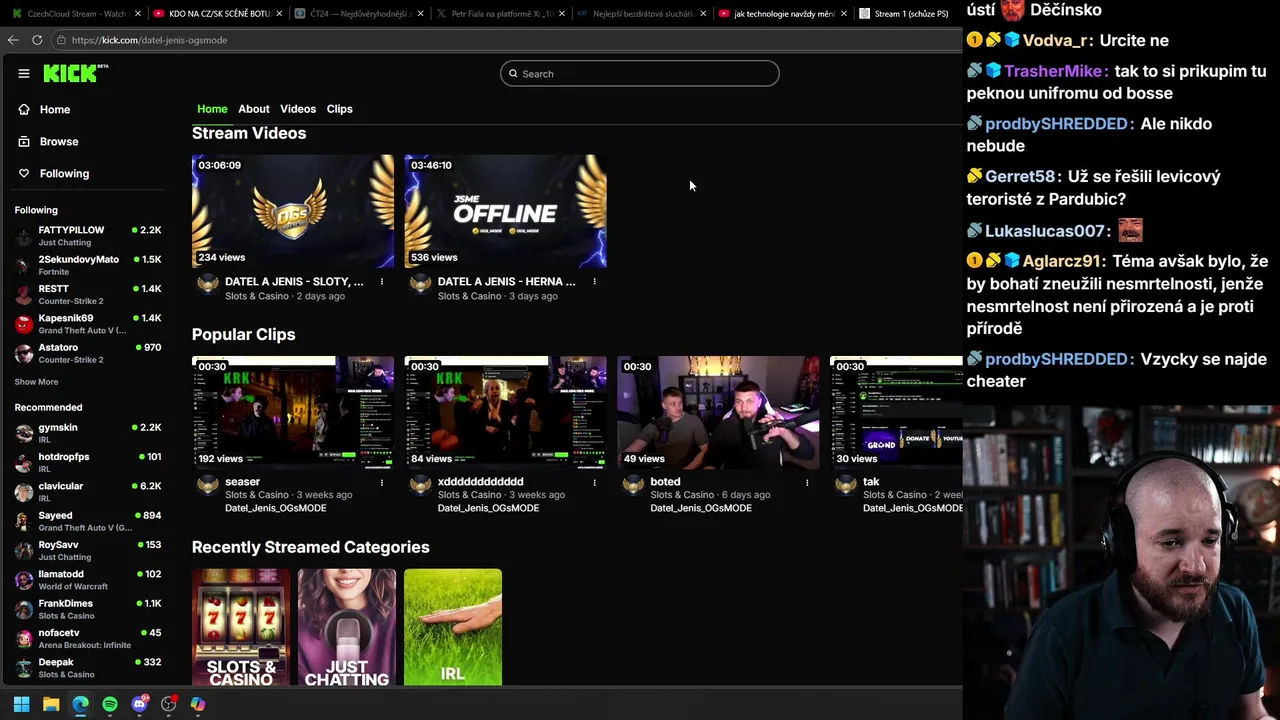Open RoySavv recommended channel
The height and width of the screenshot is (720, 1280).
tap(88, 551)
